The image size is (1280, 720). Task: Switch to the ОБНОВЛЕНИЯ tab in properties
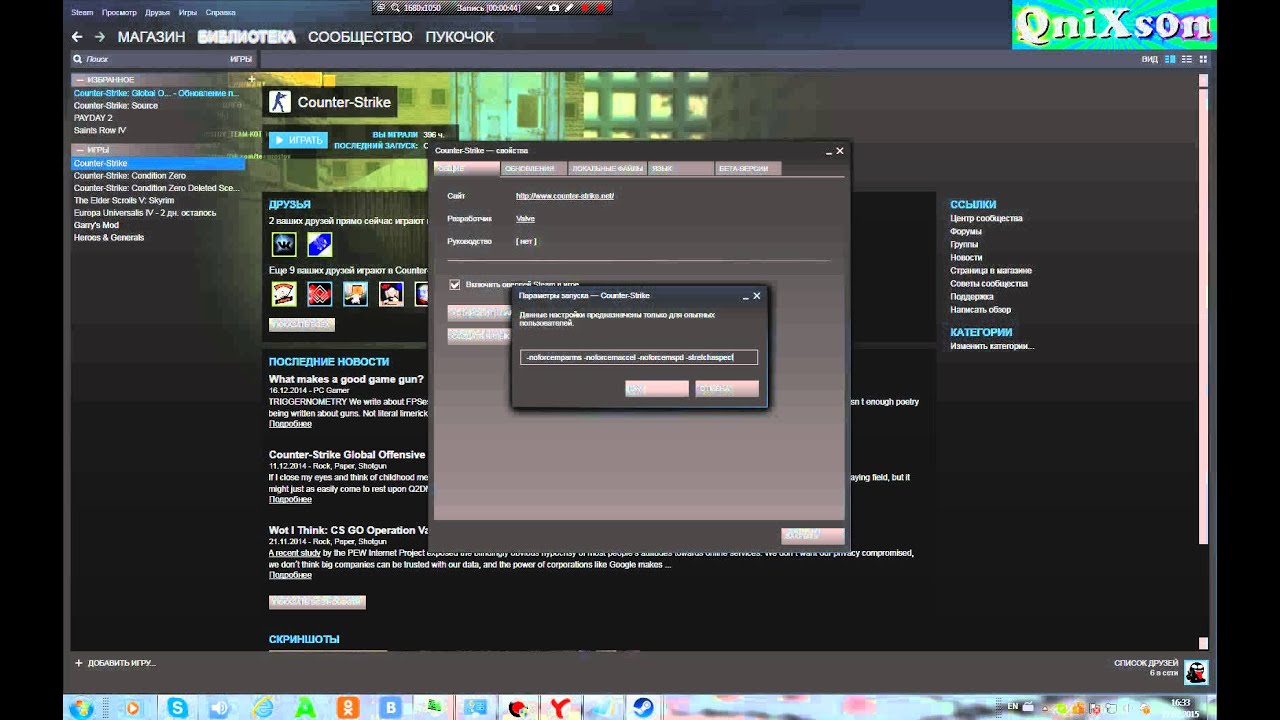(534, 169)
